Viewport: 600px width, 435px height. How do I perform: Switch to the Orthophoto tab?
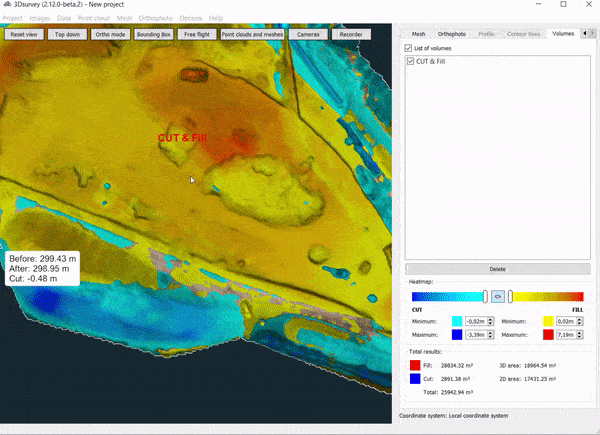(x=452, y=34)
